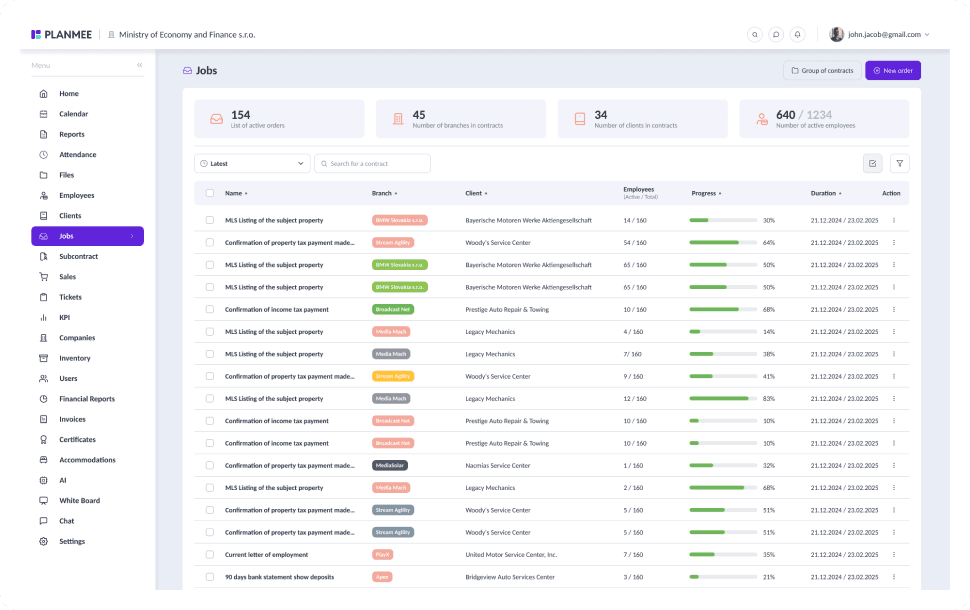Click the PLANMEE logo
This screenshot has height=610, width=970.
coord(61,35)
